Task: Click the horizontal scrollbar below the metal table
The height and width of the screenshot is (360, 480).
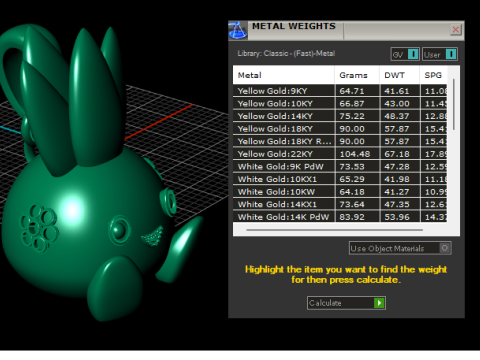Action: 335,230
